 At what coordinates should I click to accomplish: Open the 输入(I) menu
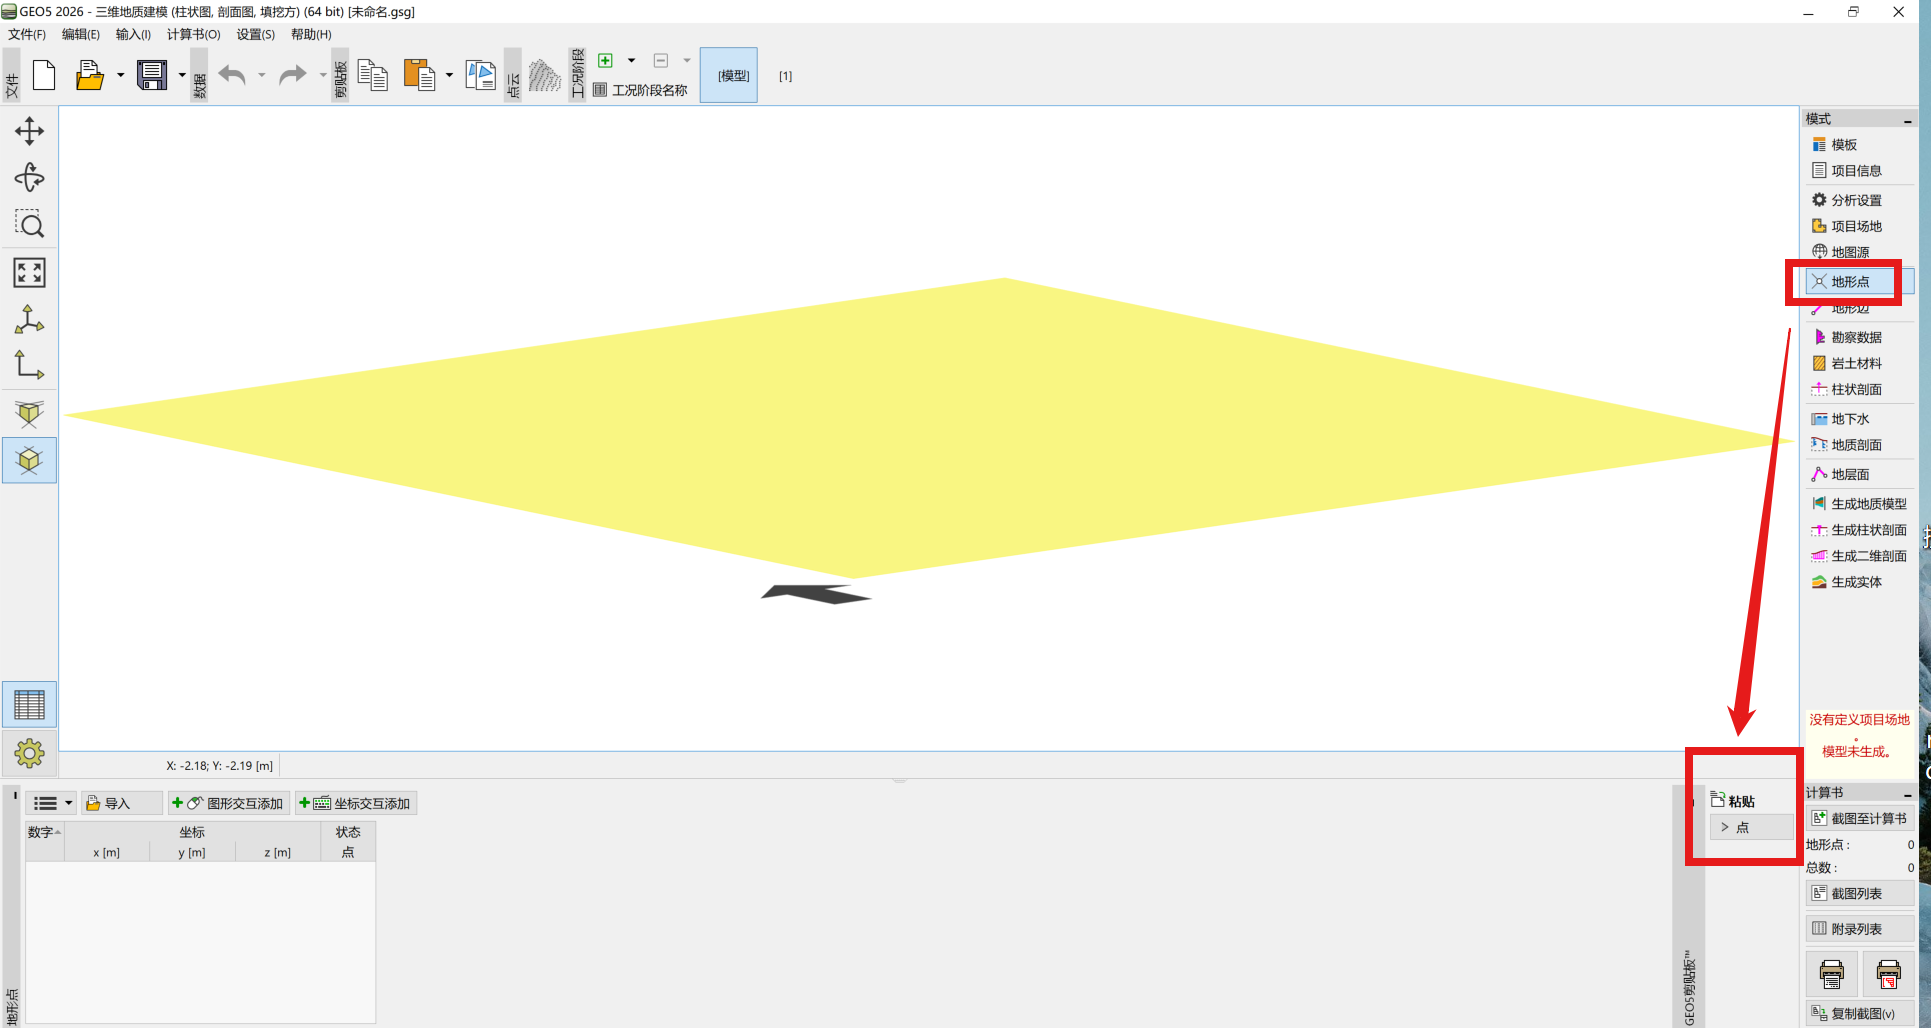tap(133, 34)
